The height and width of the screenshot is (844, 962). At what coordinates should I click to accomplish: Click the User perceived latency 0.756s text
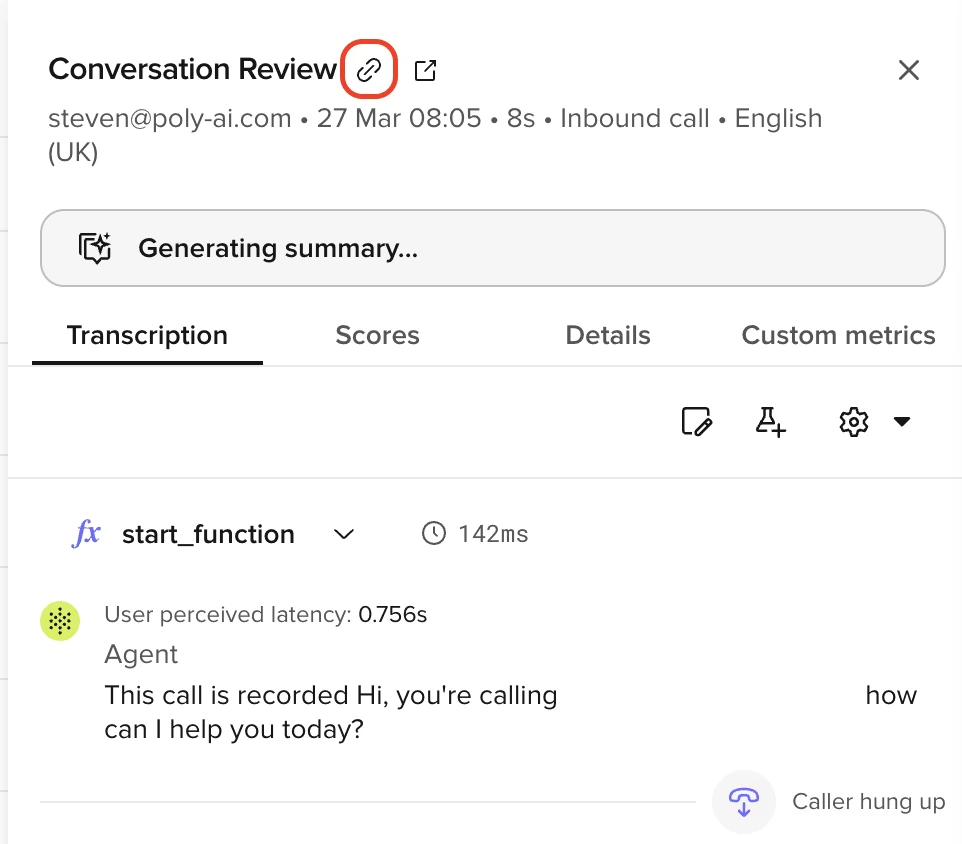coord(266,614)
